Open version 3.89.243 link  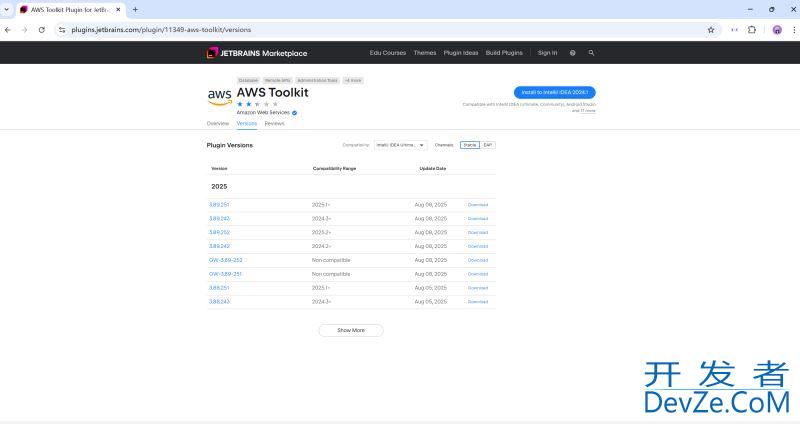219,218
